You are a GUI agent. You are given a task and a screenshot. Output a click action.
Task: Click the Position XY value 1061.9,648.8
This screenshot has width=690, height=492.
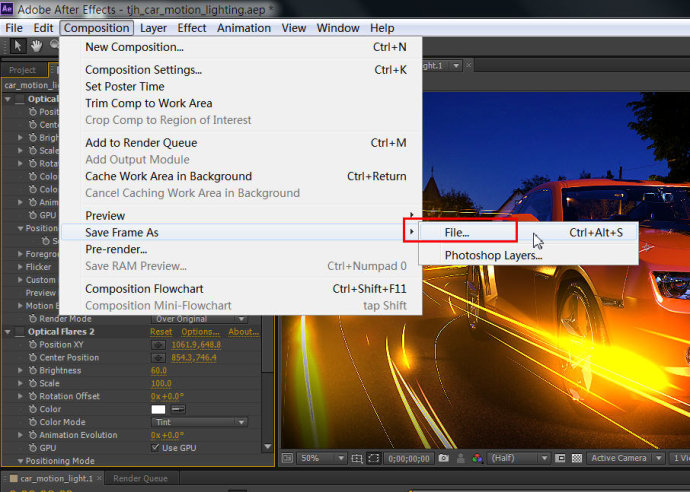196,345
